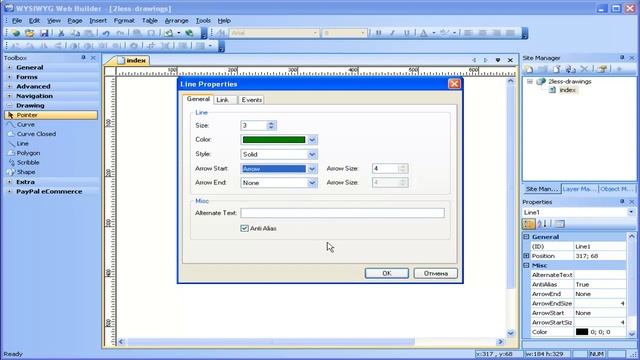Screen dimensions: 640x360
Task: Open the line Color dropdown arrow
Action: 312,140
